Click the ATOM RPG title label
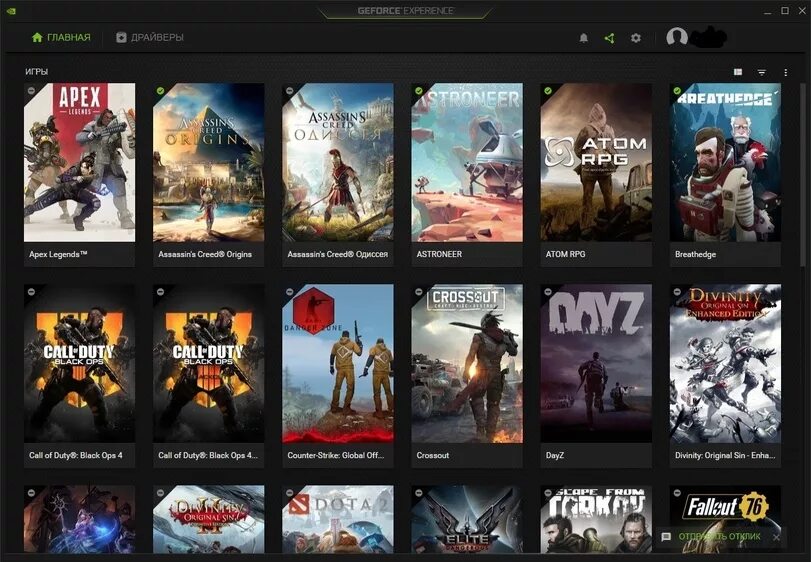 [x=565, y=254]
